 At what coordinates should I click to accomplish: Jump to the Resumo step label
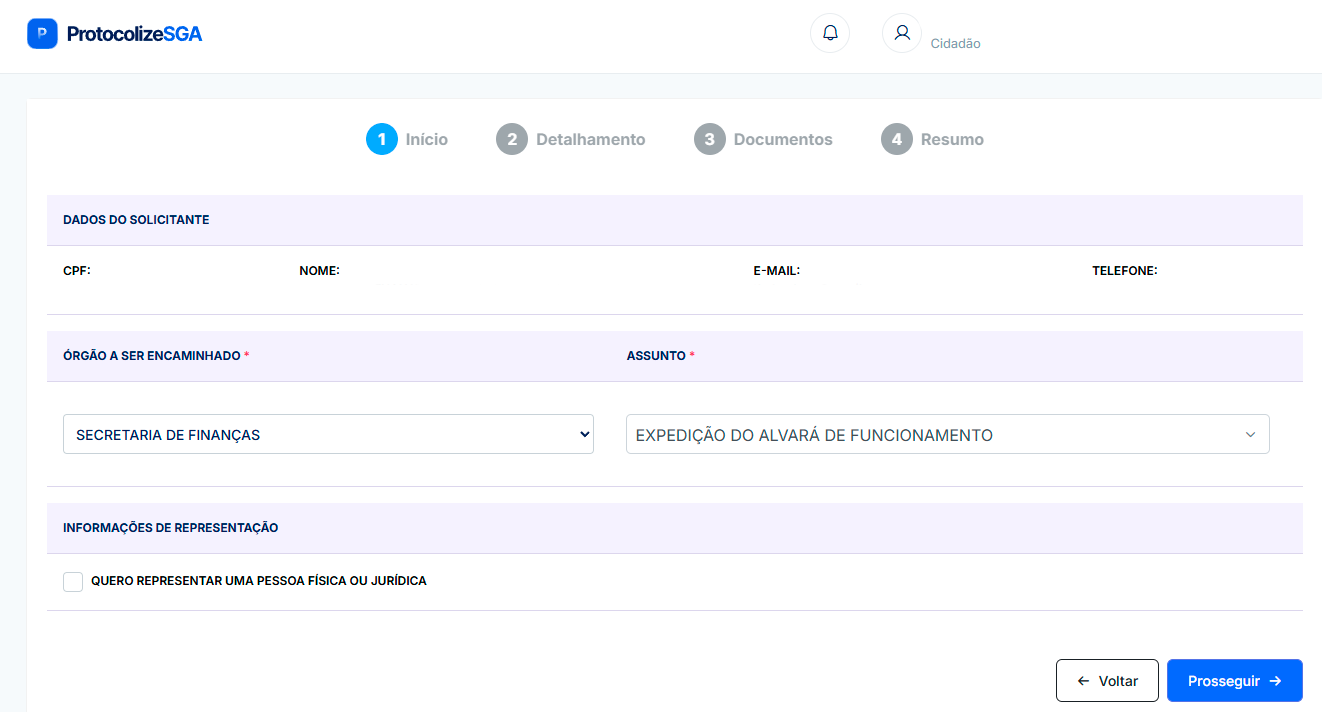coord(952,140)
